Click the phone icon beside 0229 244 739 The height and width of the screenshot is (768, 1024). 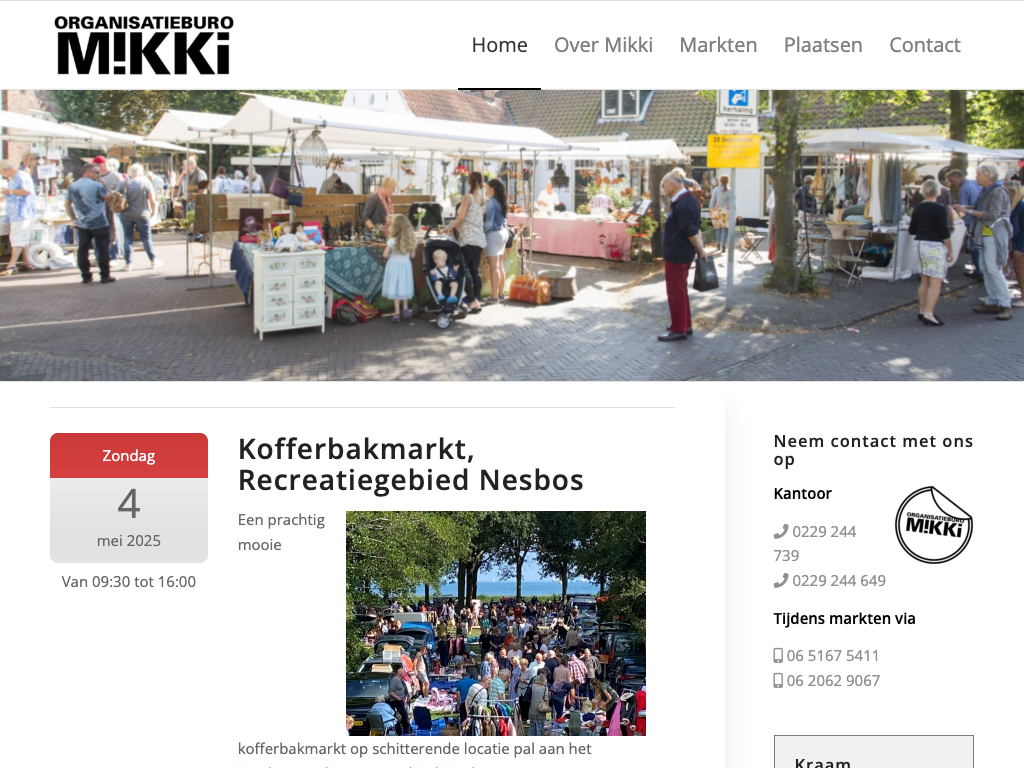[x=780, y=532]
